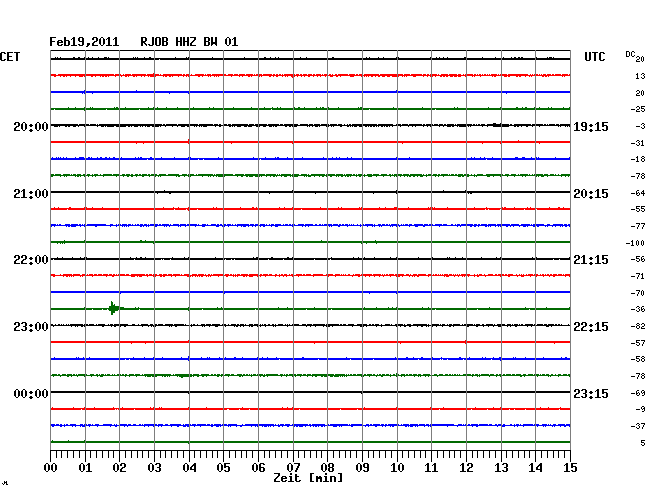Click the DC offset value -25

click(638, 109)
